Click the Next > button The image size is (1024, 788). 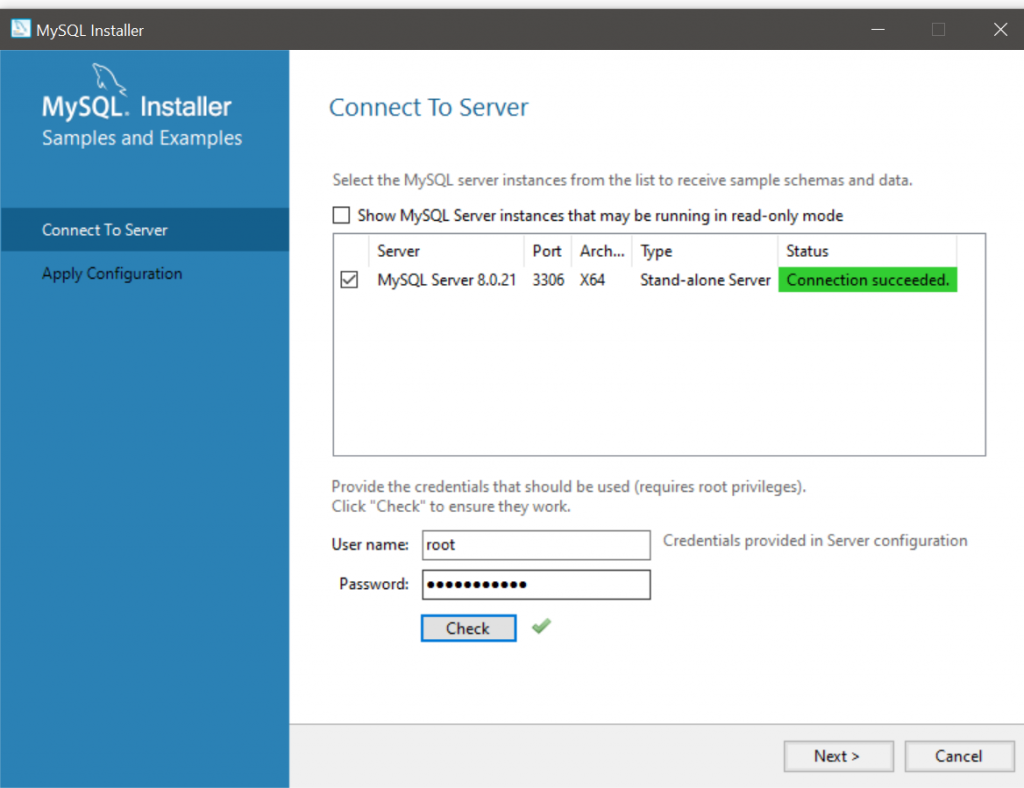click(x=839, y=756)
